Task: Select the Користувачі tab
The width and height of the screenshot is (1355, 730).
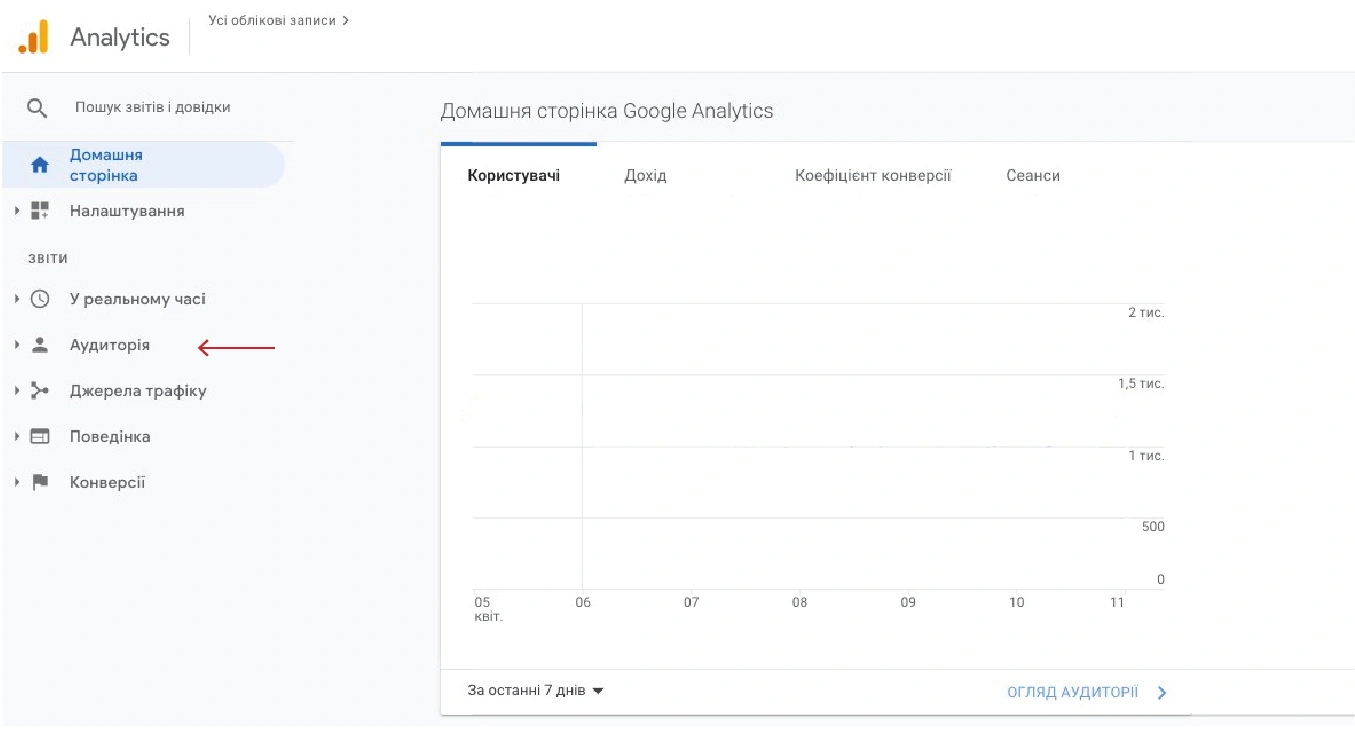Action: click(514, 176)
